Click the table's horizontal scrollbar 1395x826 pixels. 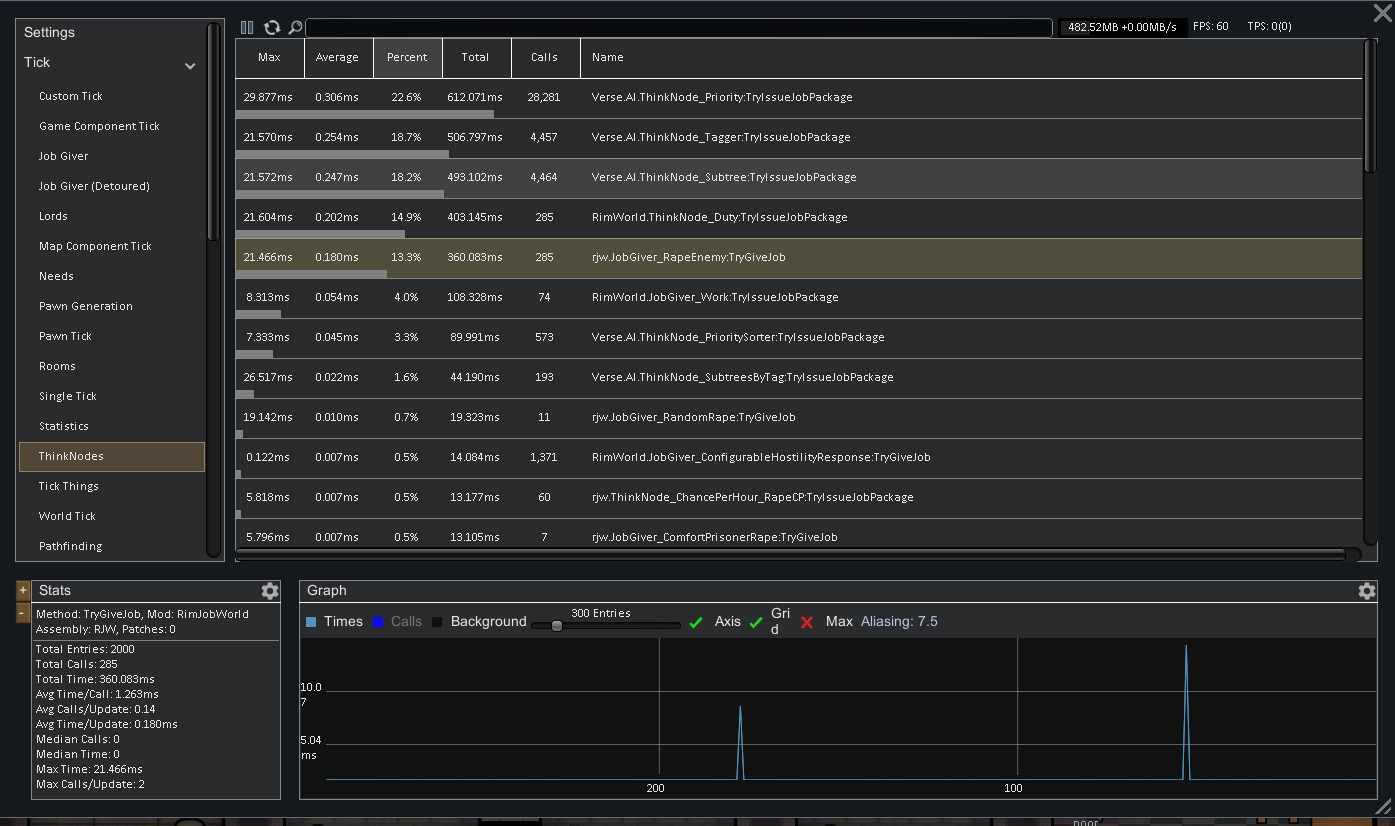click(791, 553)
